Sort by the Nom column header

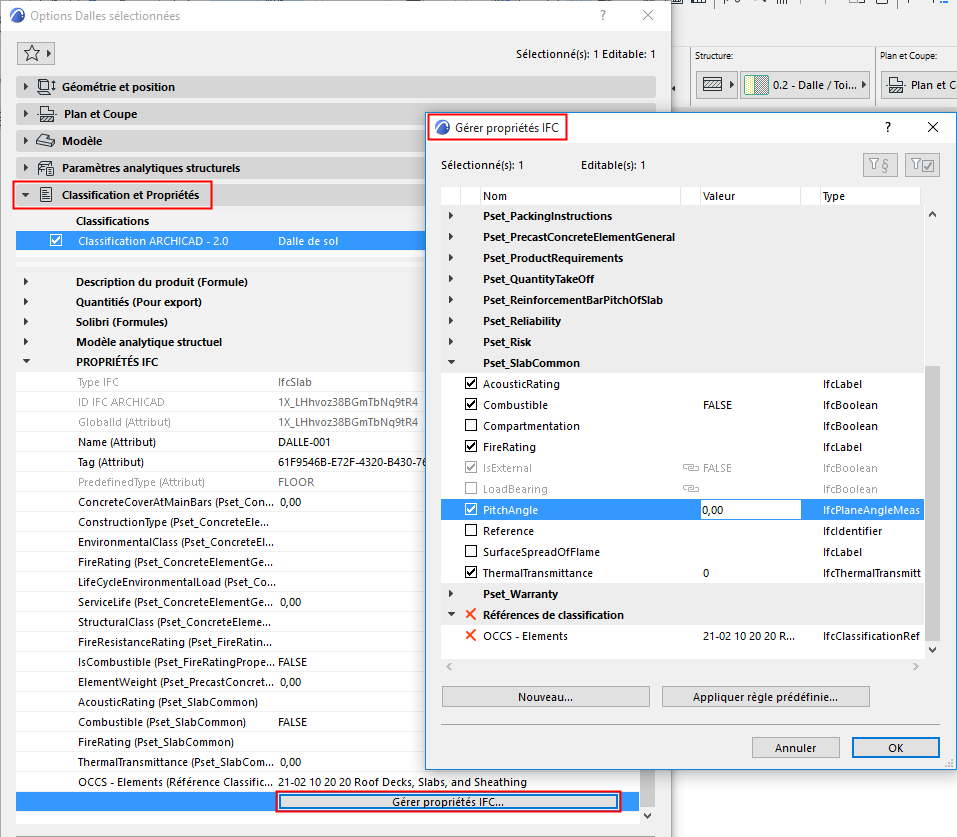580,196
